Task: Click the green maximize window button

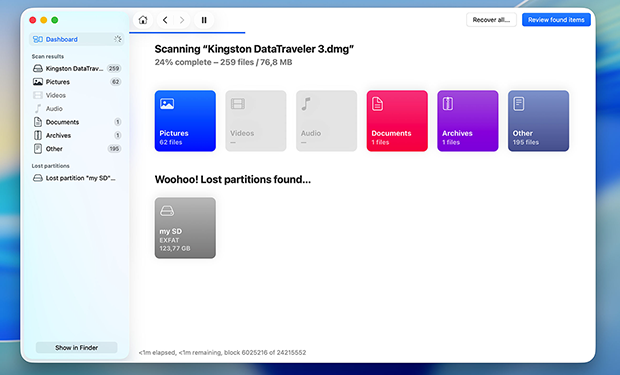Action: 55,20
